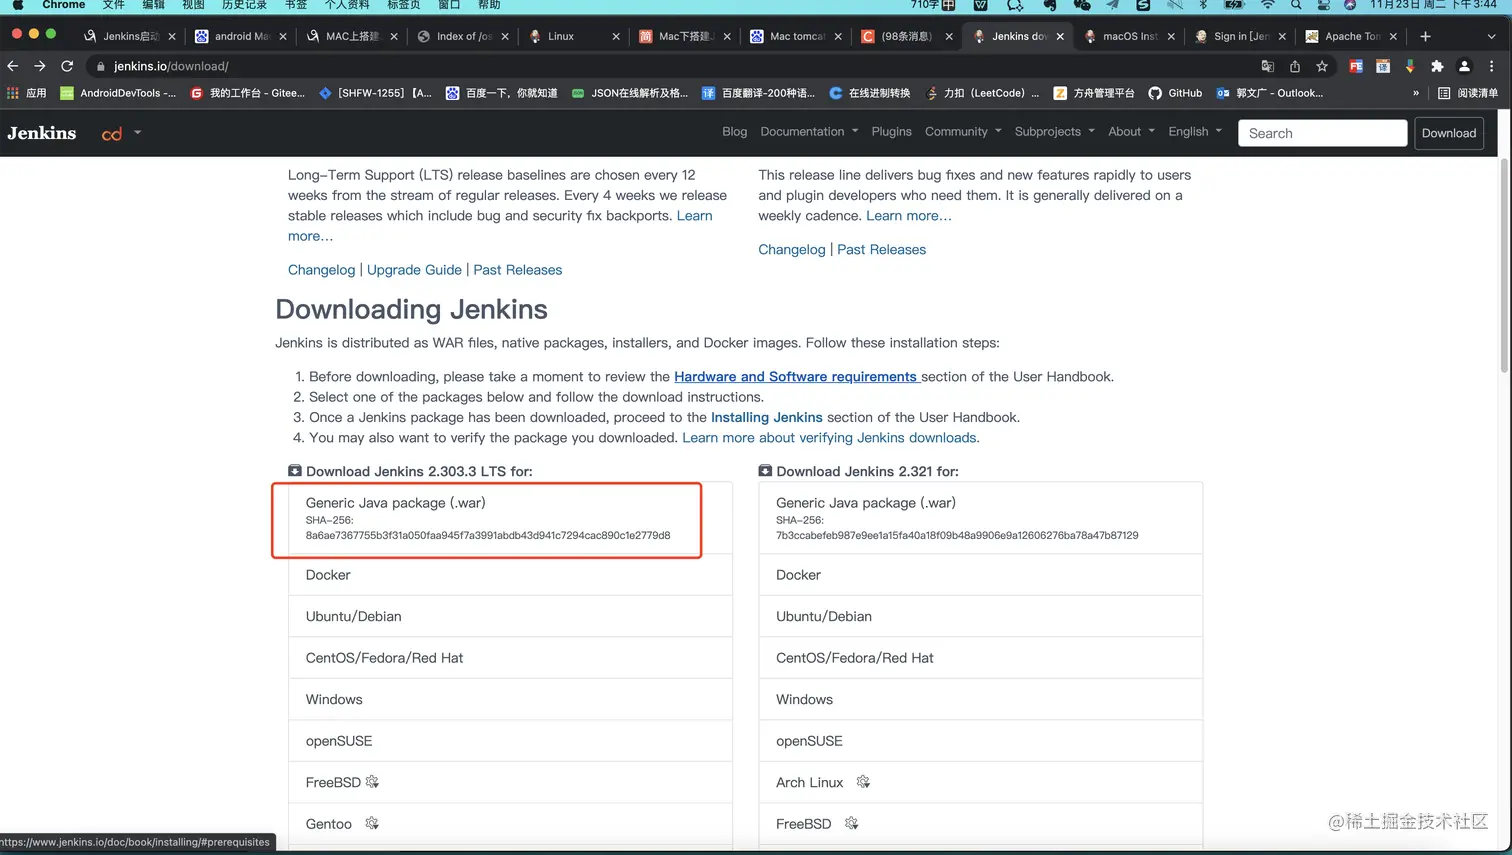Open the LeetCode bookmark
The height and width of the screenshot is (855, 1512).
tap(983, 93)
